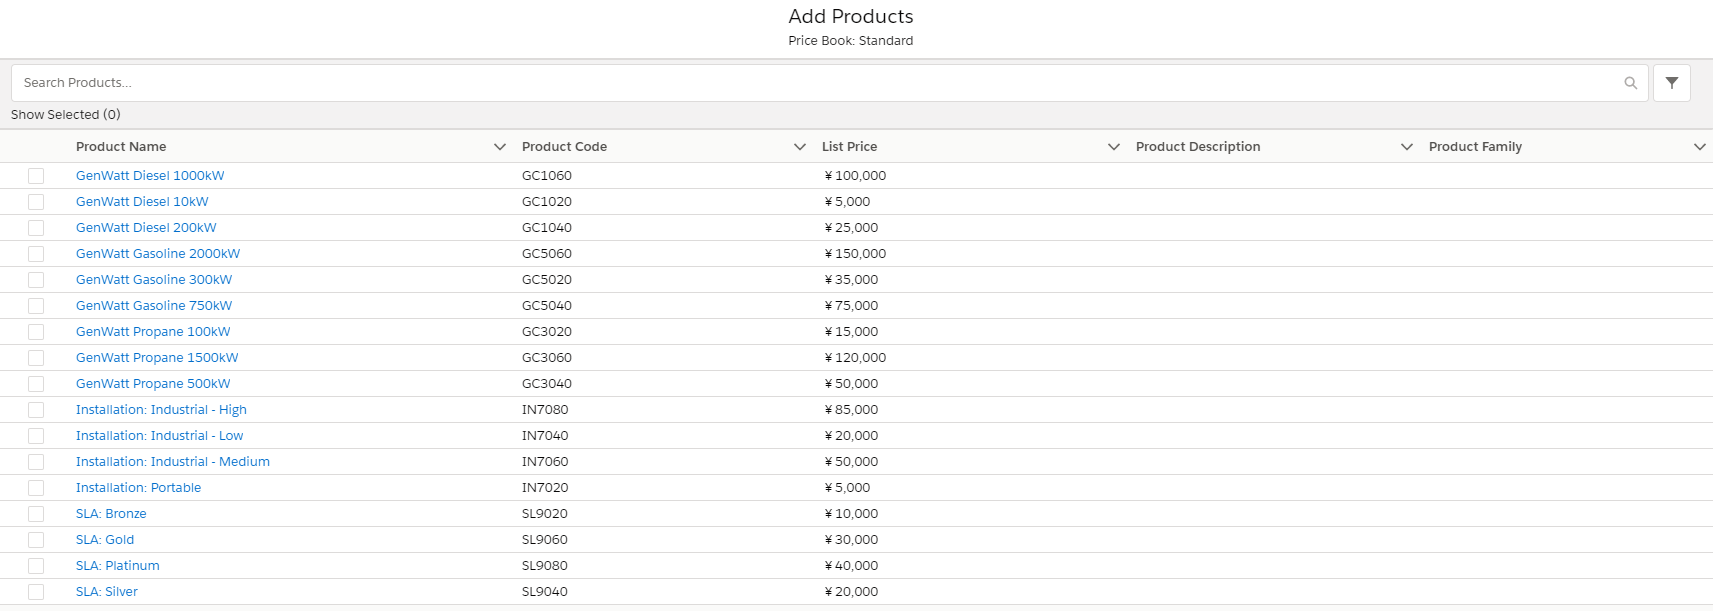Focus the Search Products input field
This screenshot has width=1713, height=611.
click(x=800, y=83)
